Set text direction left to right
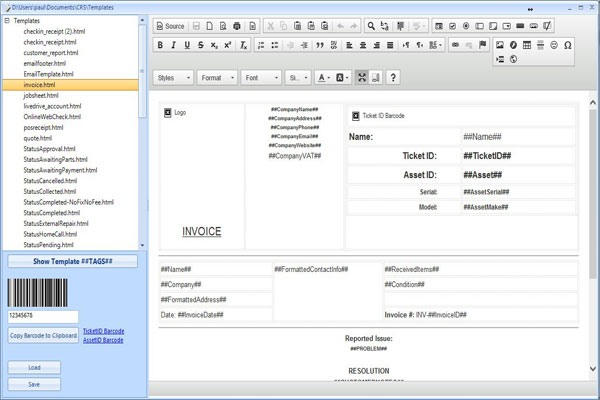This screenshot has width=600, height=400. click(x=406, y=45)
